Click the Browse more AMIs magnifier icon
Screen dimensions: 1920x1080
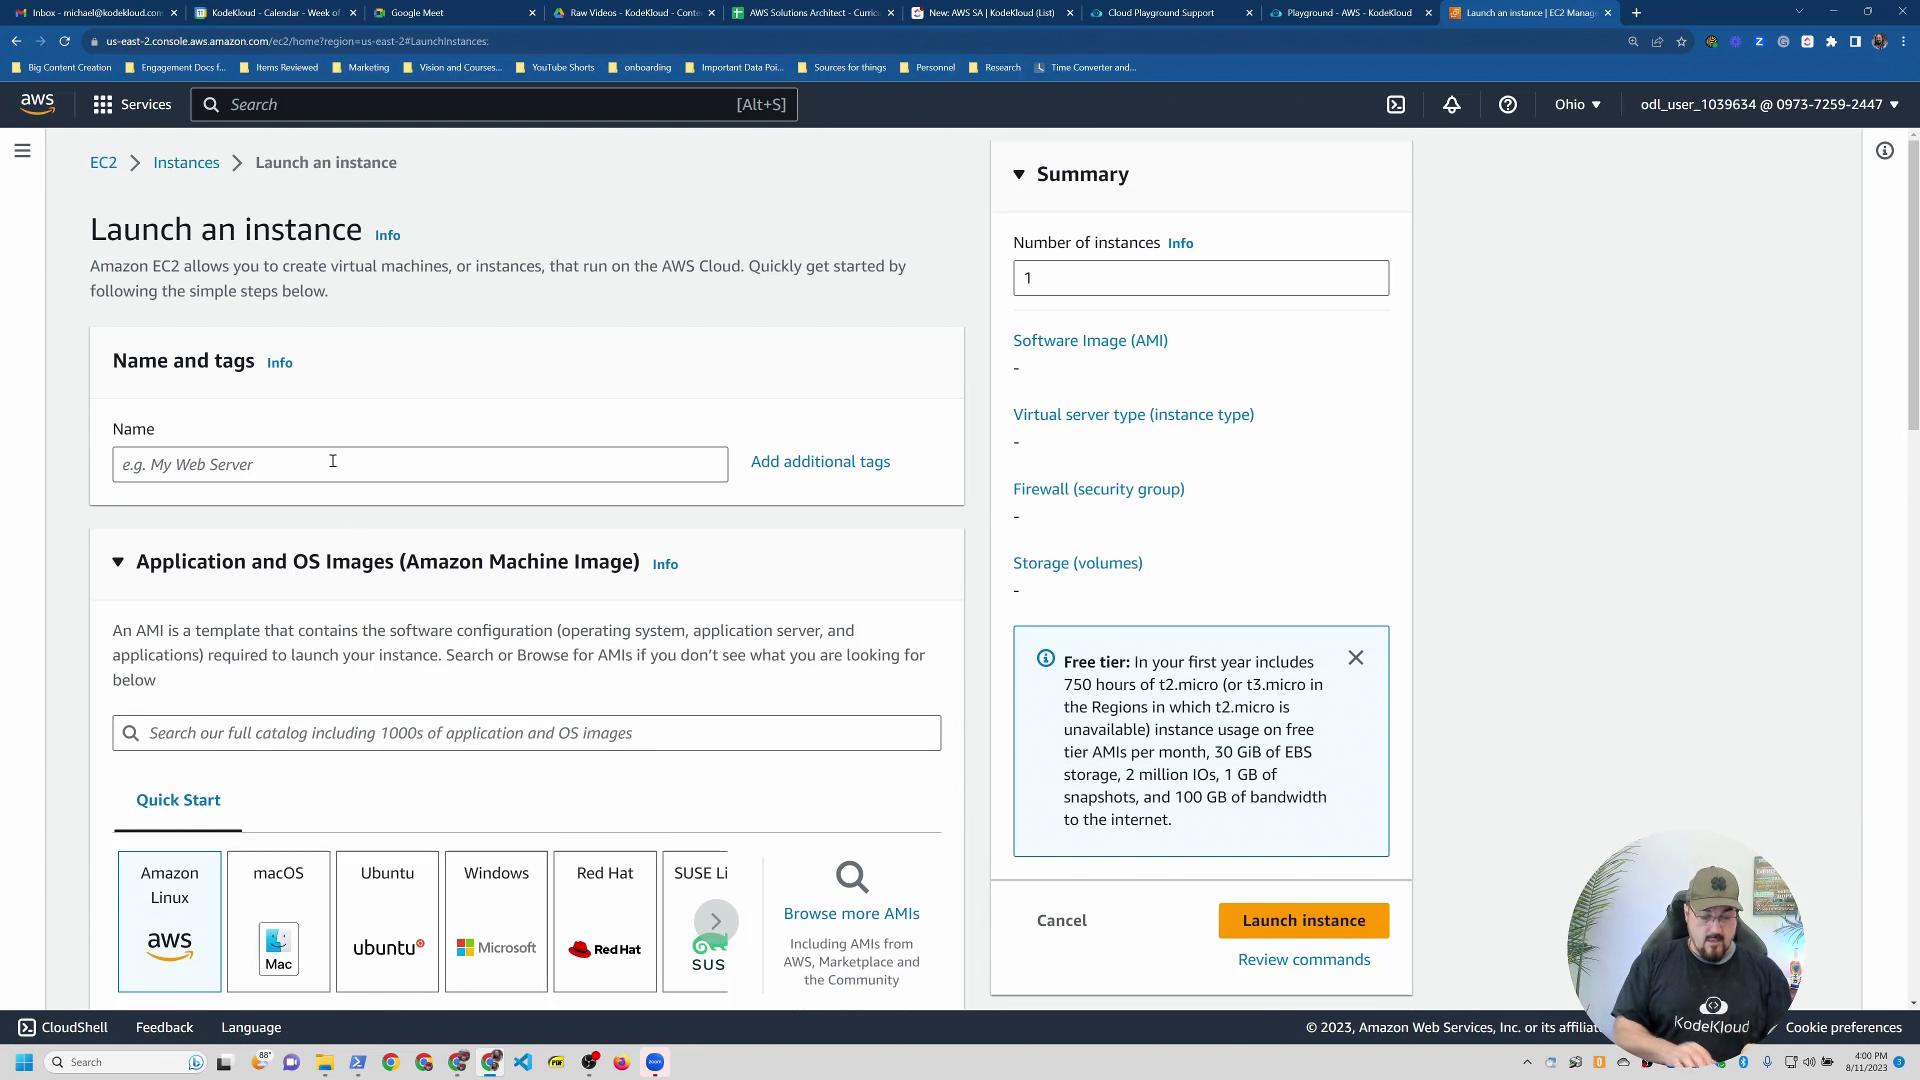[852, 877]
